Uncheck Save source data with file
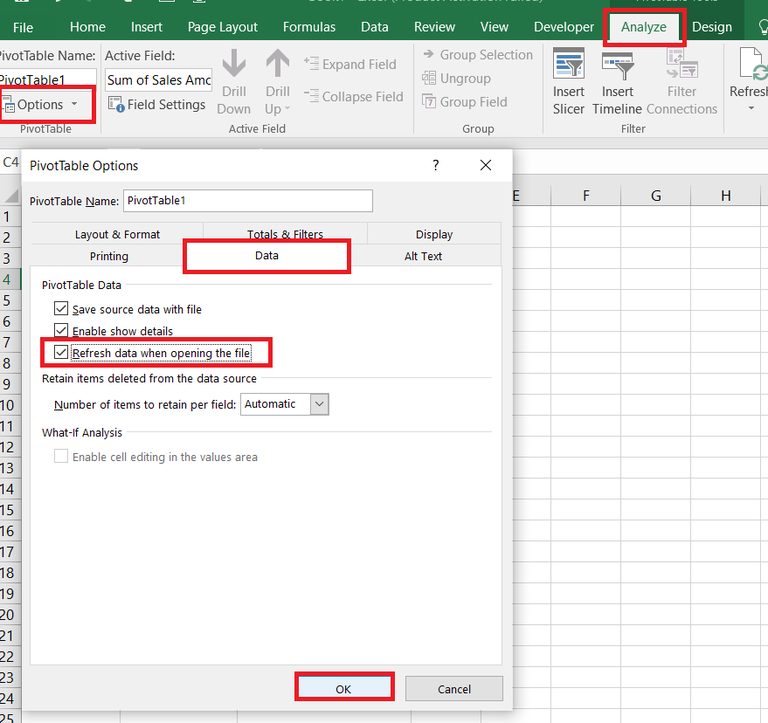The image size is (768, 723). (x=62, y=310)
